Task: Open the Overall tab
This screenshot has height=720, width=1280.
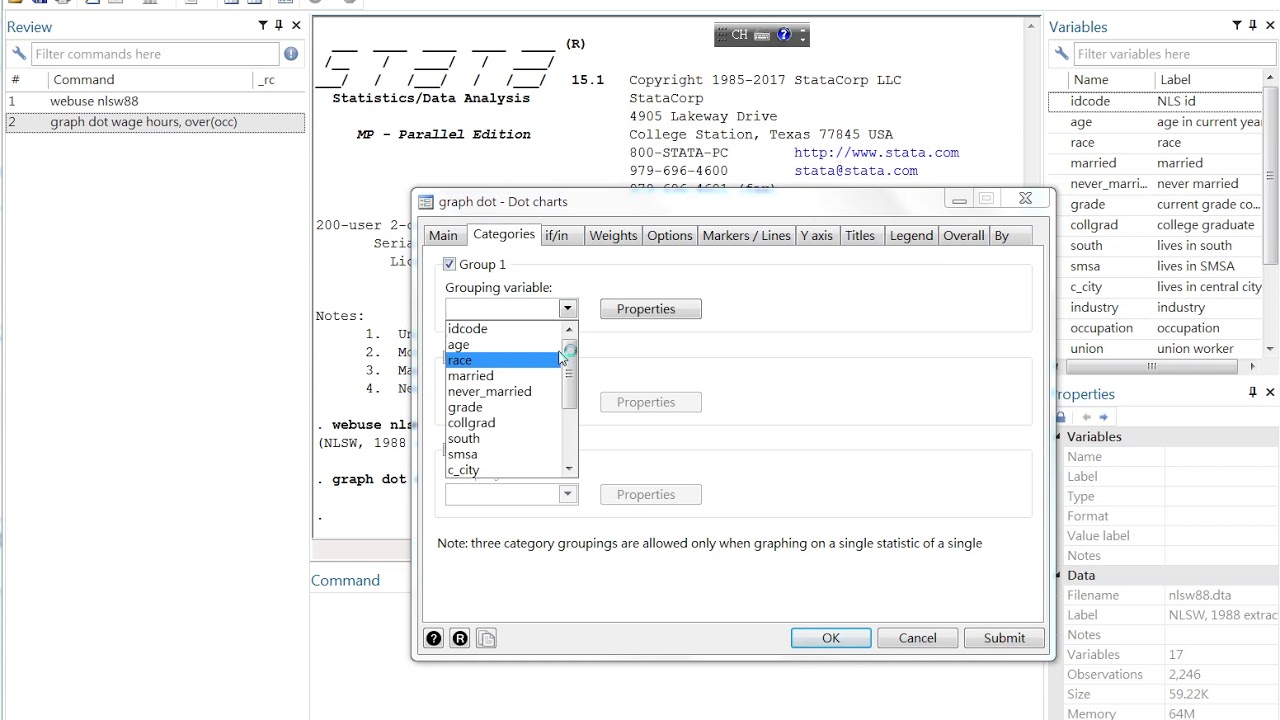Action: (964, 236)
